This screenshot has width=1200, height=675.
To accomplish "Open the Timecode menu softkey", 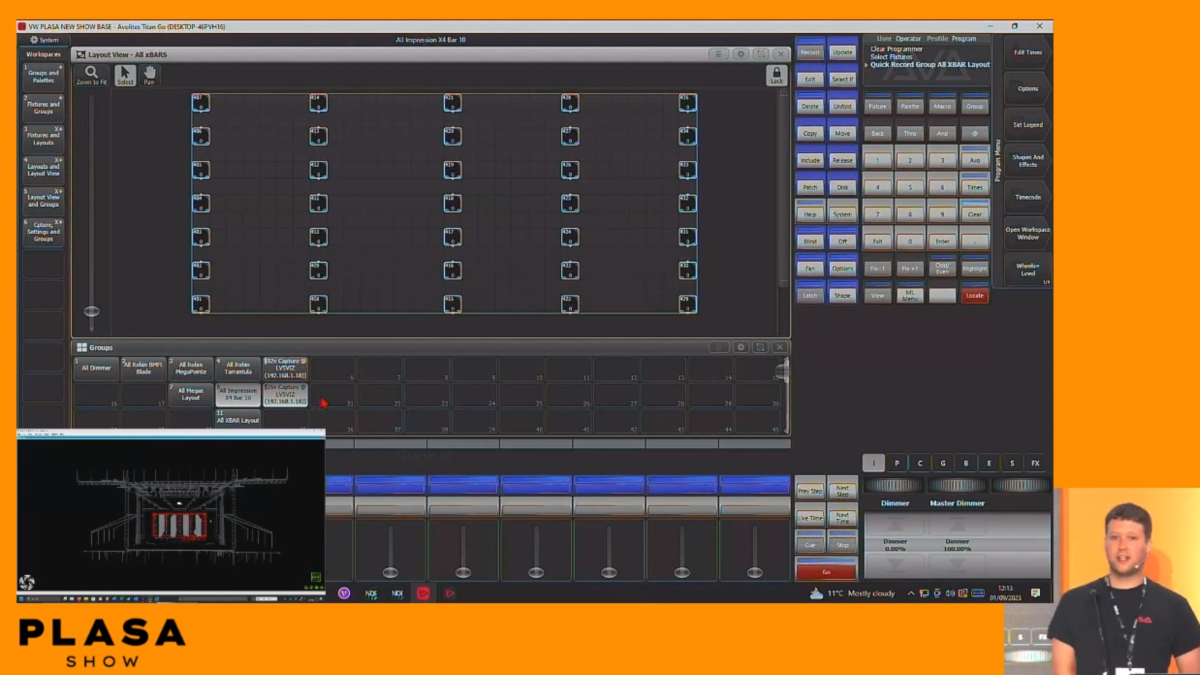I will pos(1027,197).
